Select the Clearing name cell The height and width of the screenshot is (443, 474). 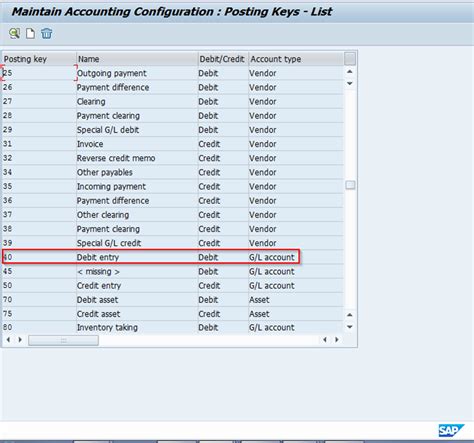click(137, 101)
